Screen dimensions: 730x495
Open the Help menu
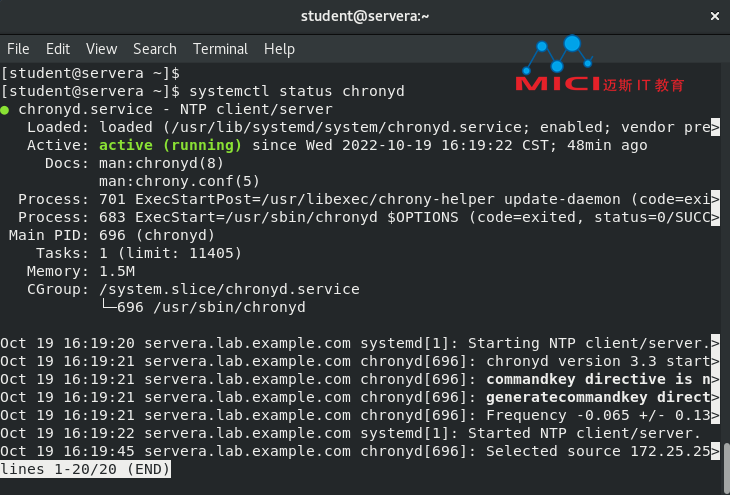[x=279, y=49]
